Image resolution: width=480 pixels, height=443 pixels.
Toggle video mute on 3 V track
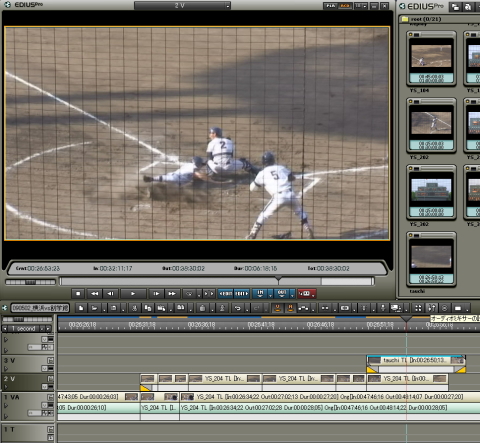click(44, 369)
